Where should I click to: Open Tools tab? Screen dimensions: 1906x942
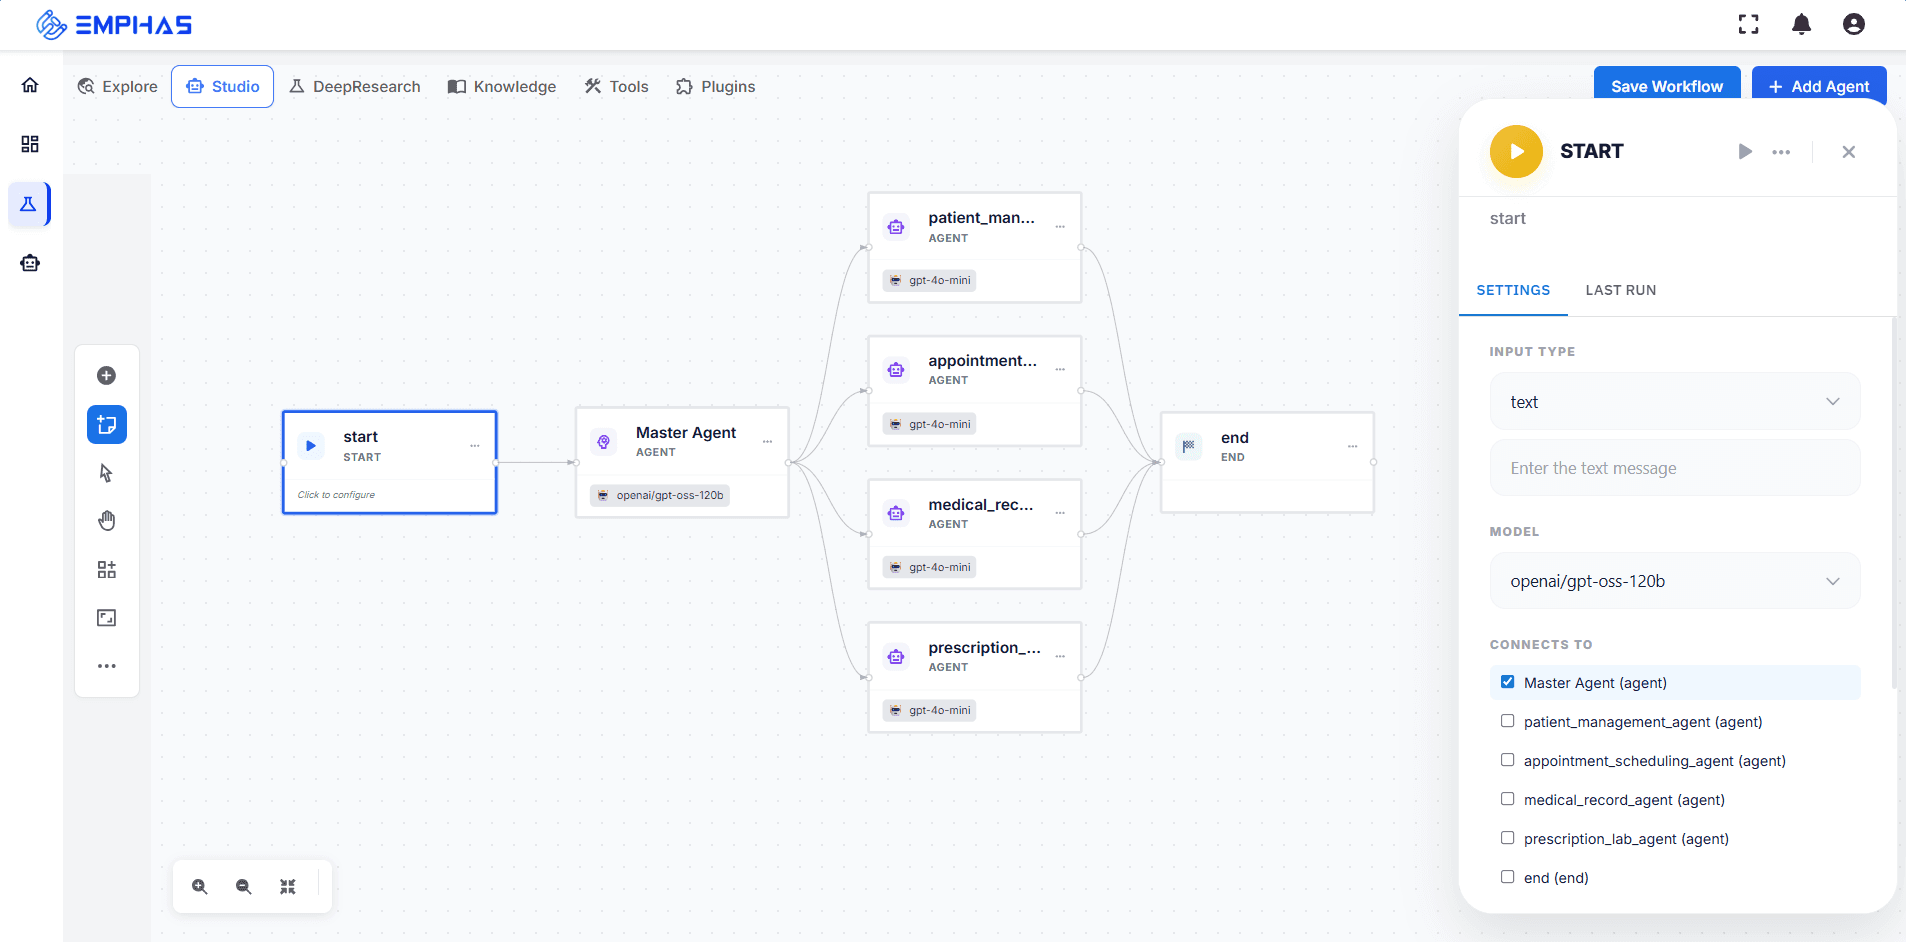616,87
